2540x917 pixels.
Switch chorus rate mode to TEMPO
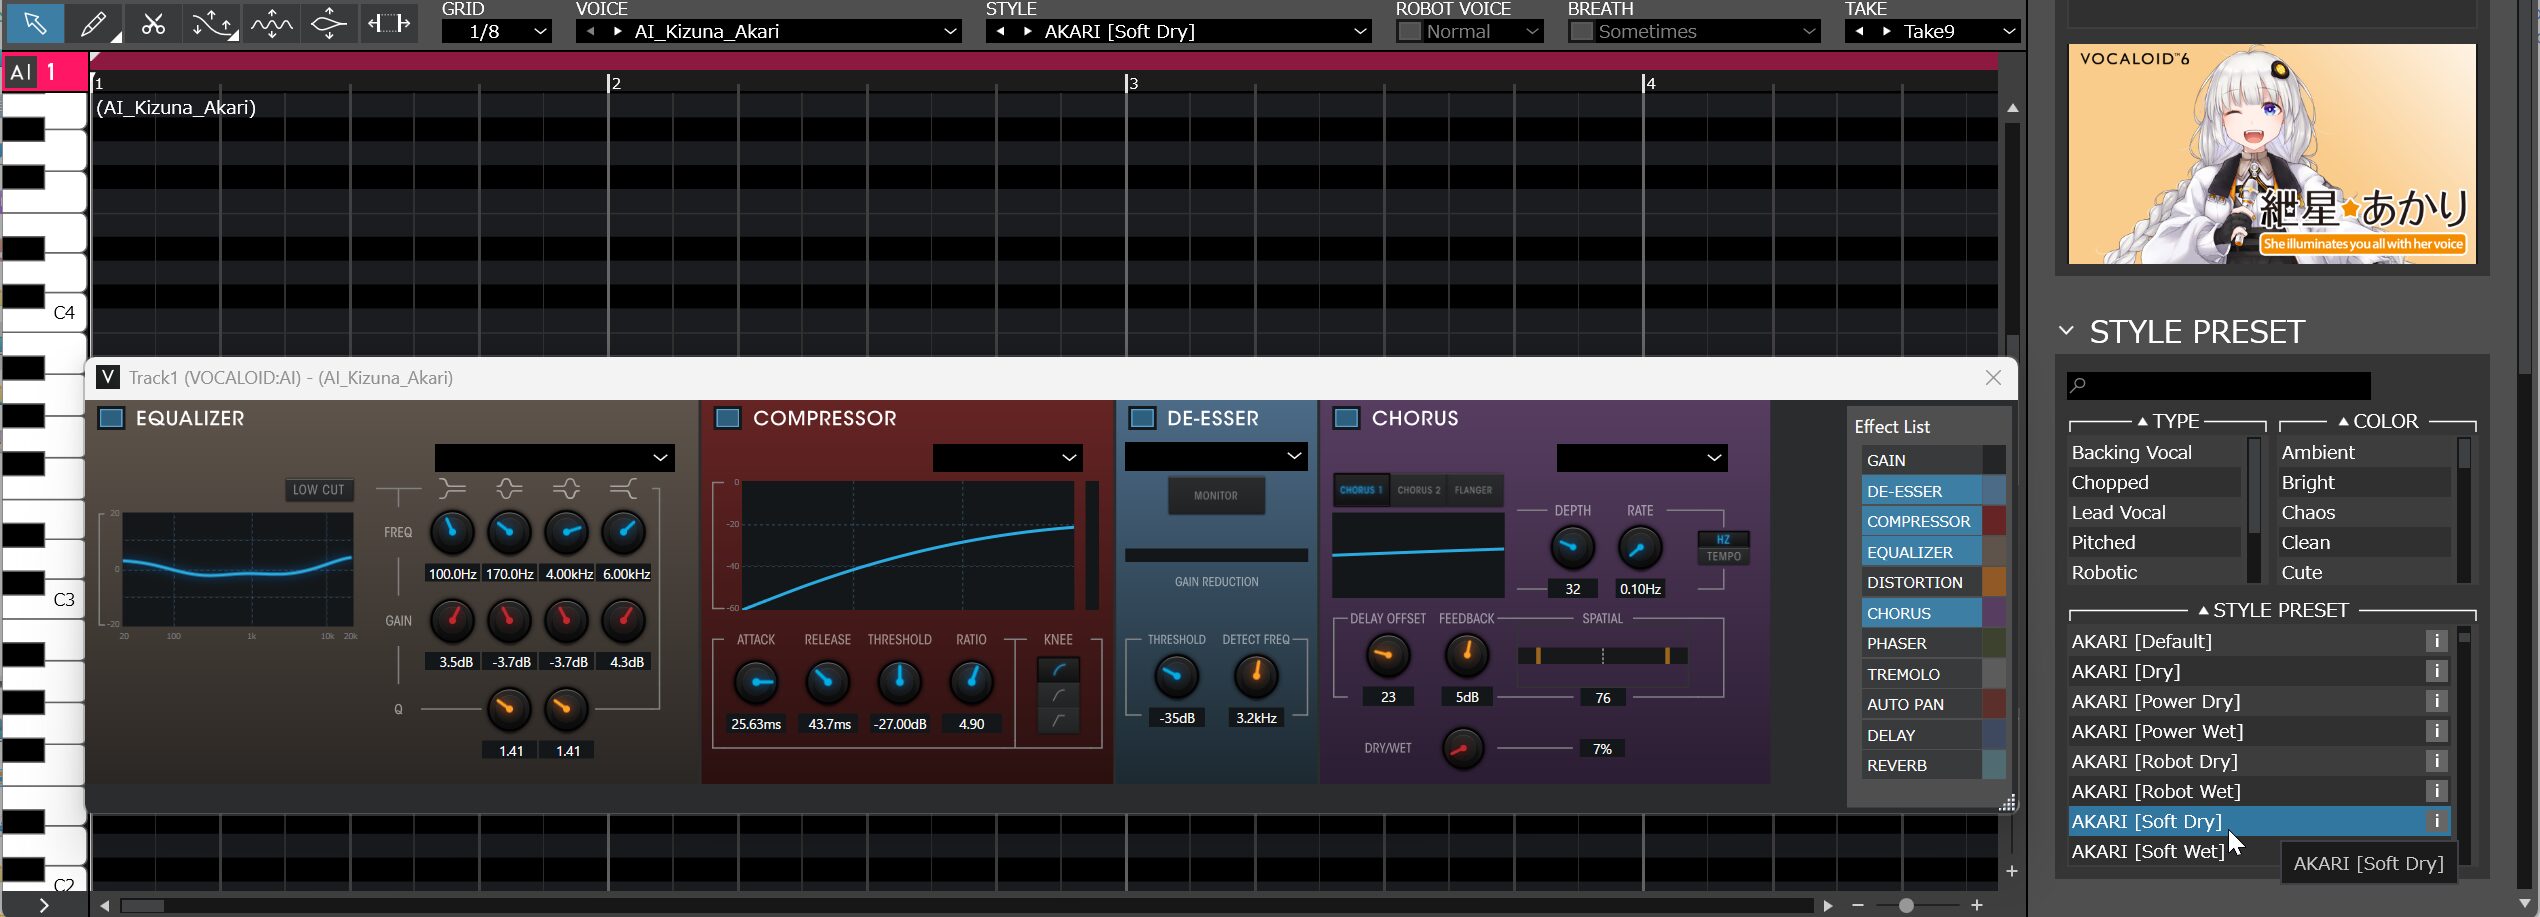coord(1723,556)
